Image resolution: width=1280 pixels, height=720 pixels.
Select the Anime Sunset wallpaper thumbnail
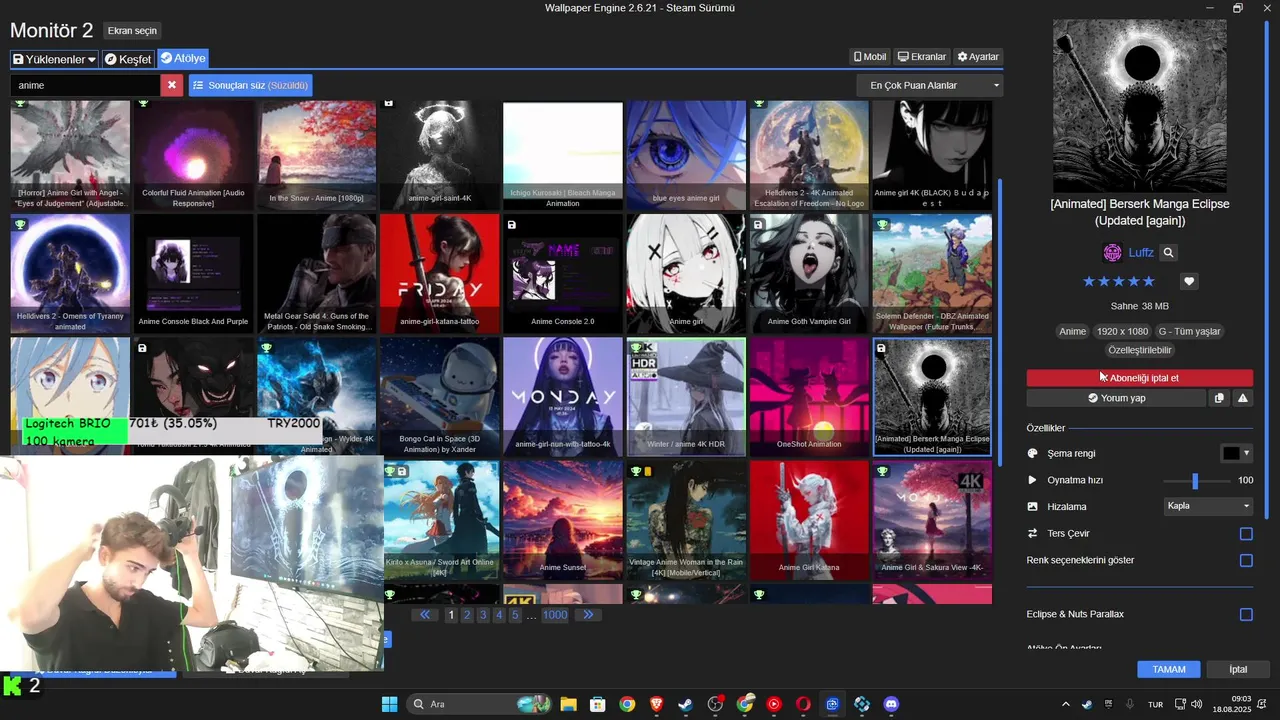click(563, 520)
